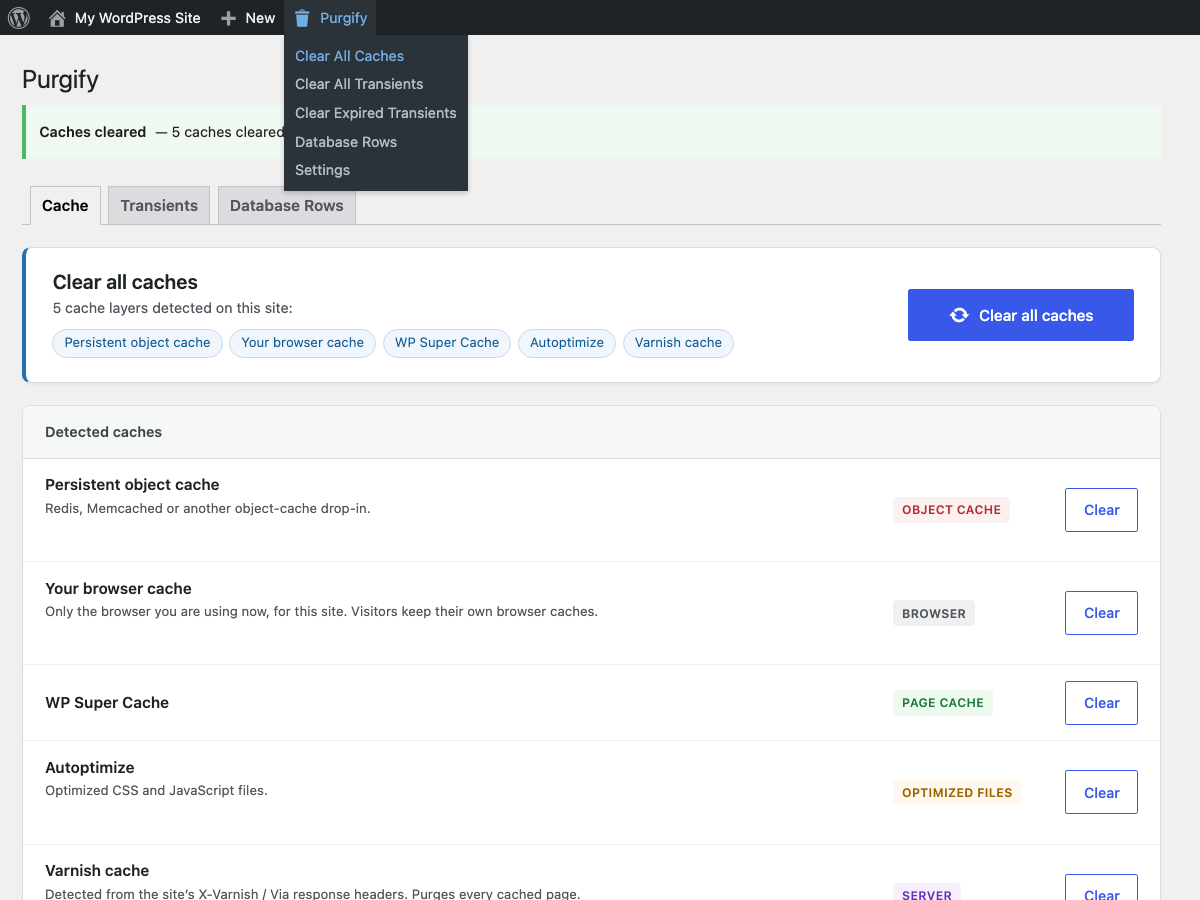The height and width of the screenshot is (900, 1200).
Task: Open the Purgify admin bar menu
Action: [x=330, y=18]
